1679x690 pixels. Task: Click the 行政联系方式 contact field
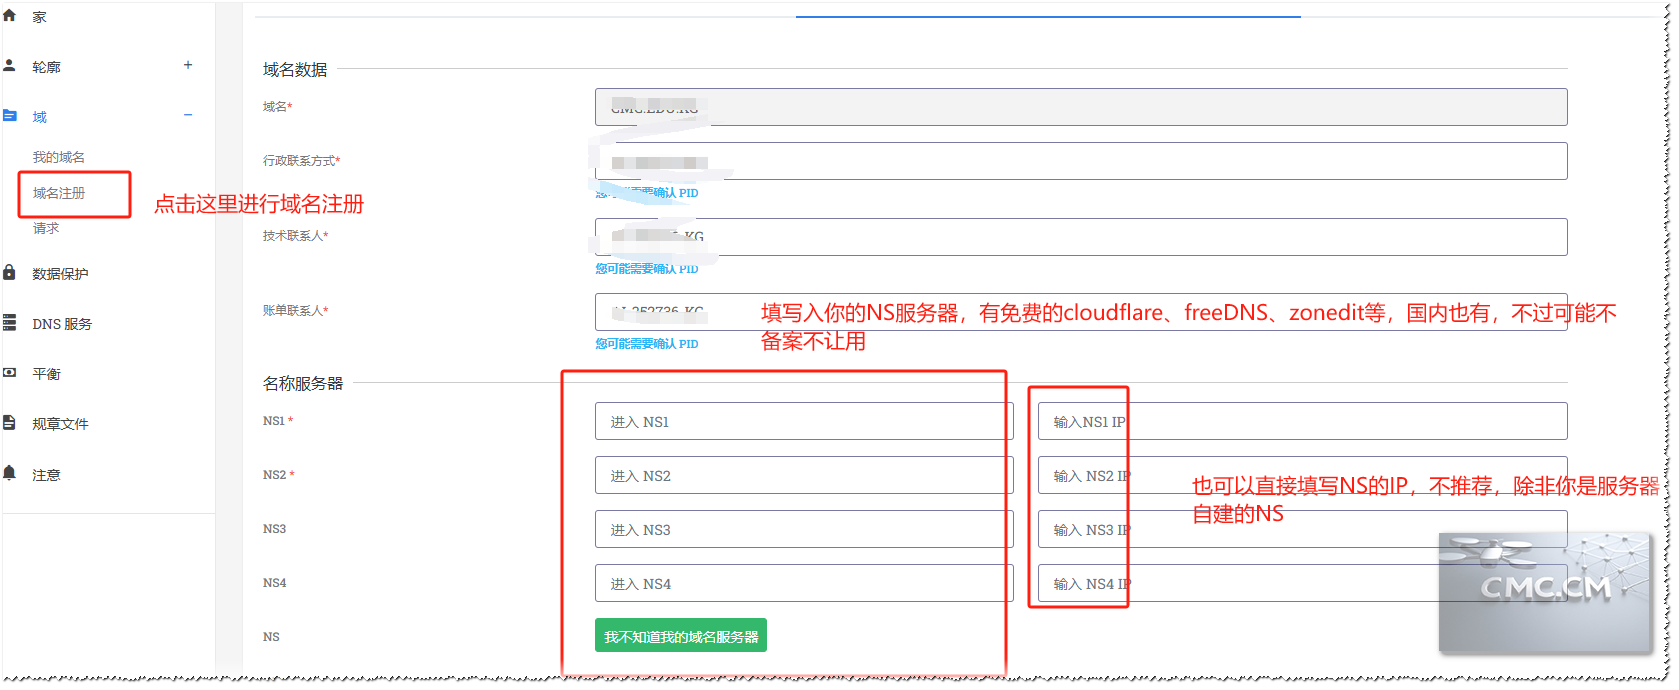point(1081,161)
